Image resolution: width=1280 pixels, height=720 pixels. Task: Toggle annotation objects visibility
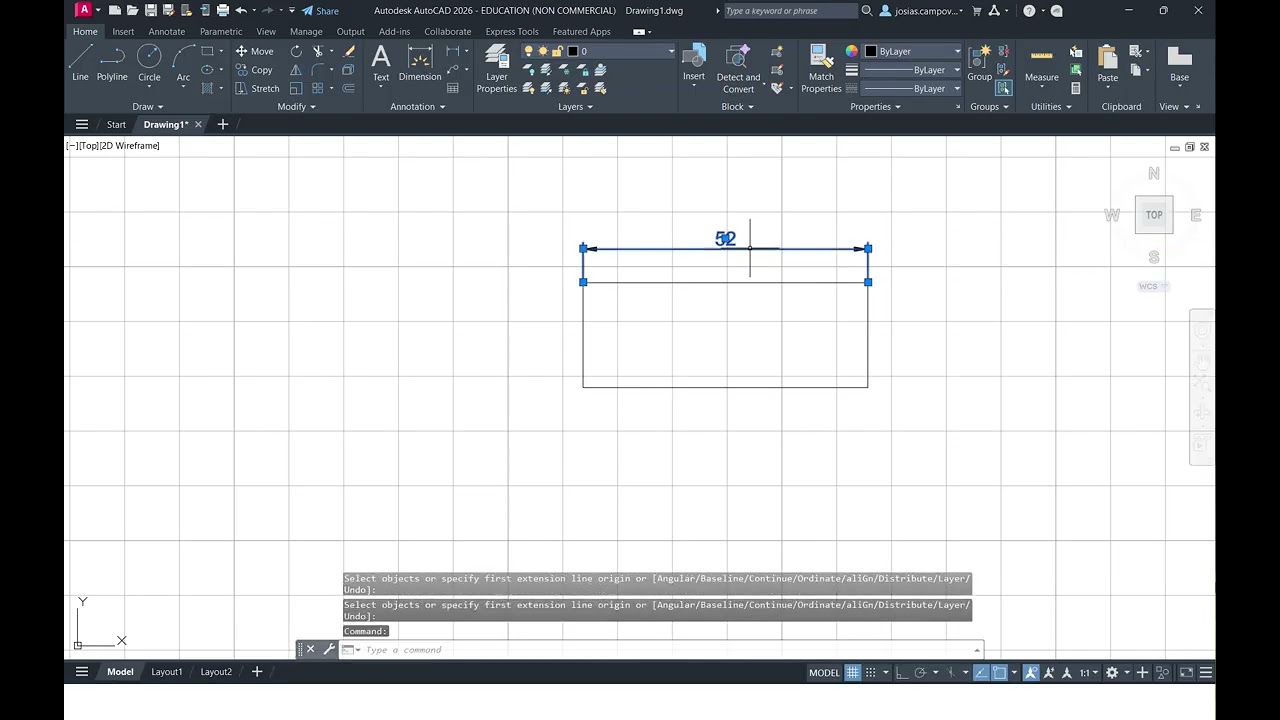pyautogui.click(x=1031, y=673)
